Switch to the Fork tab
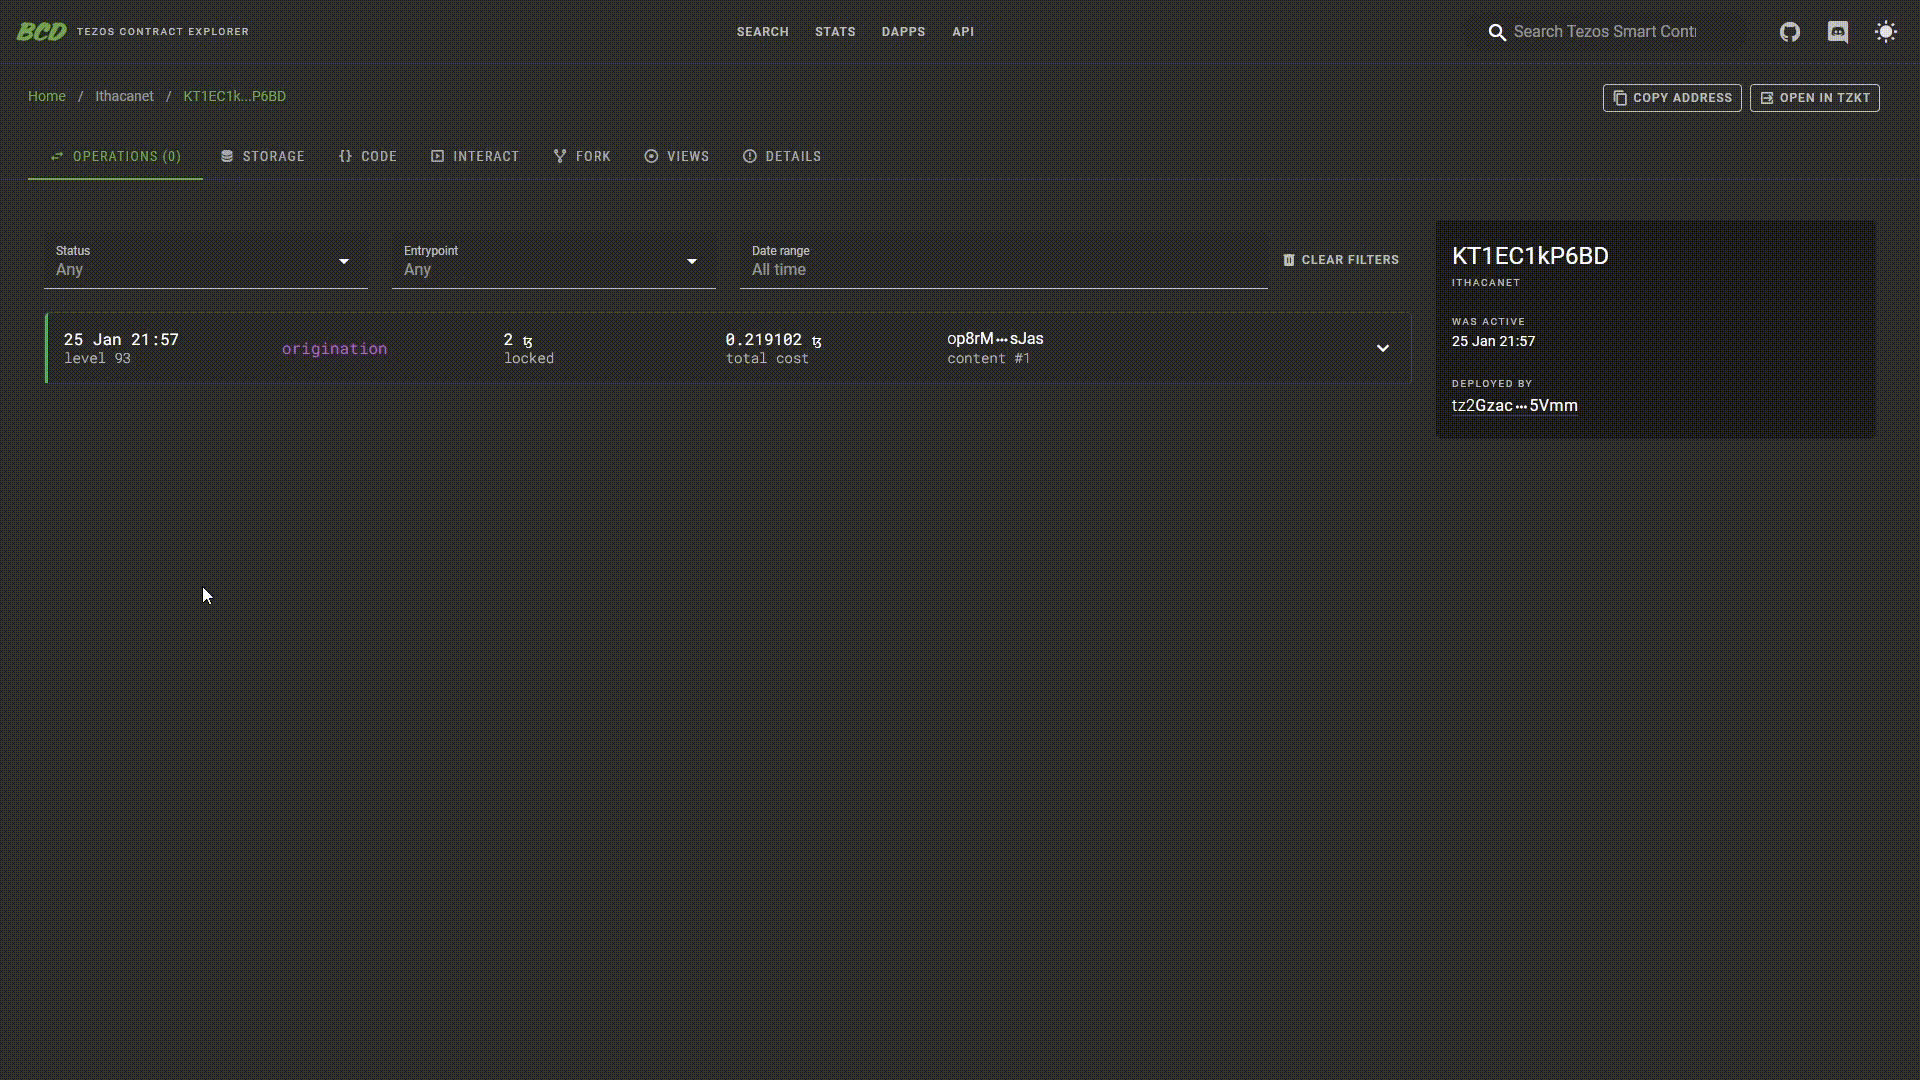The image size is (1920, 1080). tap(582, 157)
